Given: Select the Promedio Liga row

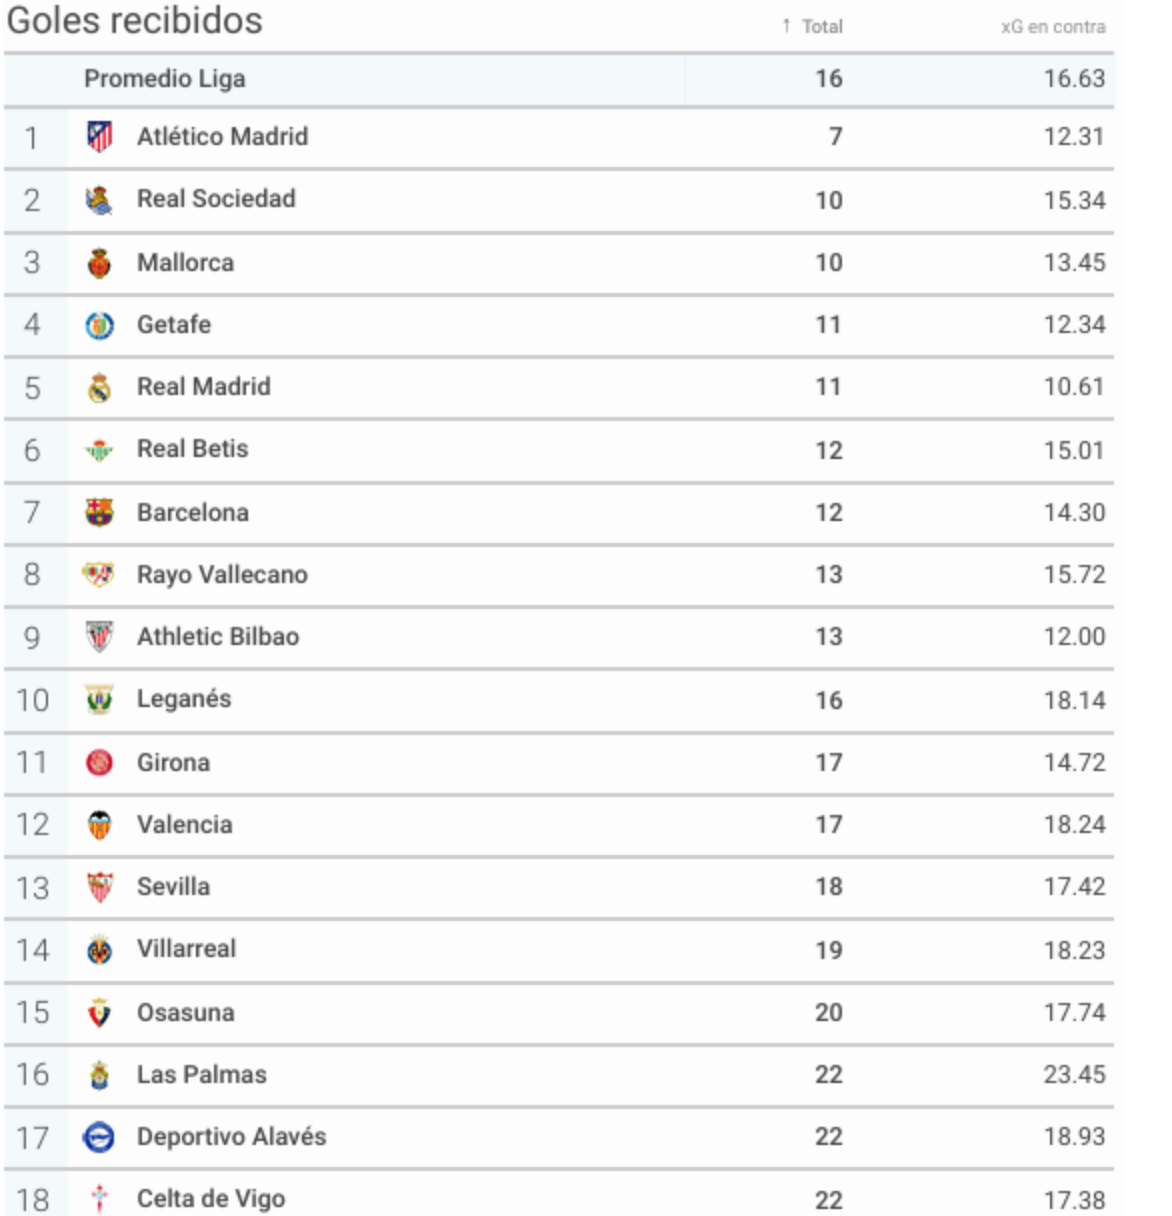Looking at the screenshot, I should pos(559,79).
